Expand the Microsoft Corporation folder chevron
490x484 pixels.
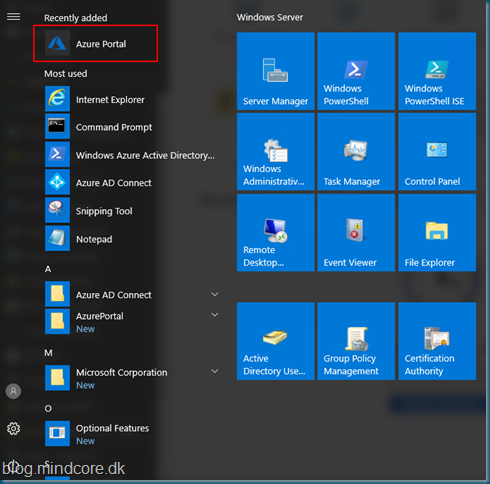215,371
